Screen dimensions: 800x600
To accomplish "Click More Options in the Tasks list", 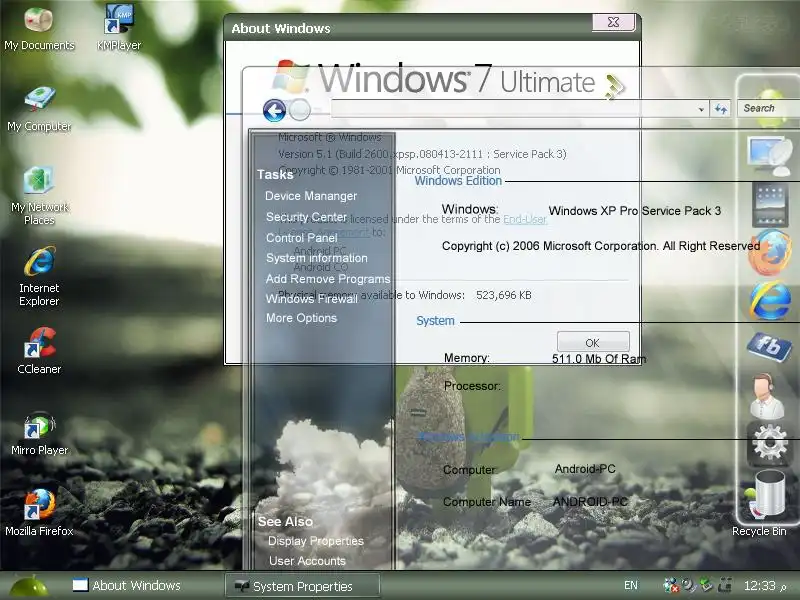I will pos(301,318).
